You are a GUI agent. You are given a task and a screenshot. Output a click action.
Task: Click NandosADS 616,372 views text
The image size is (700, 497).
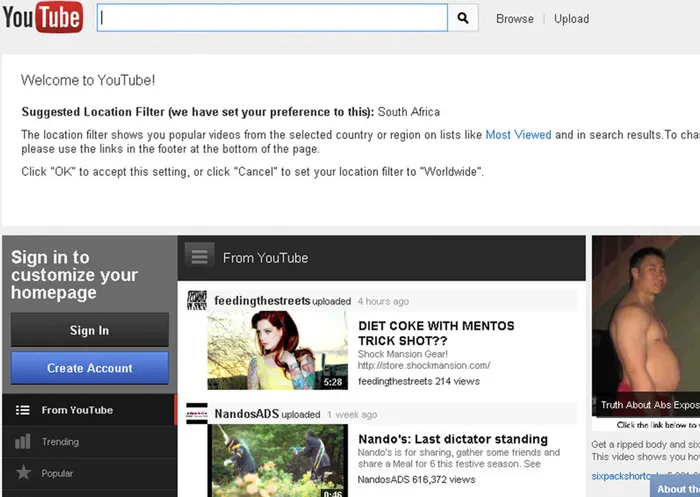pyautogui.click(x=417, y=480)
